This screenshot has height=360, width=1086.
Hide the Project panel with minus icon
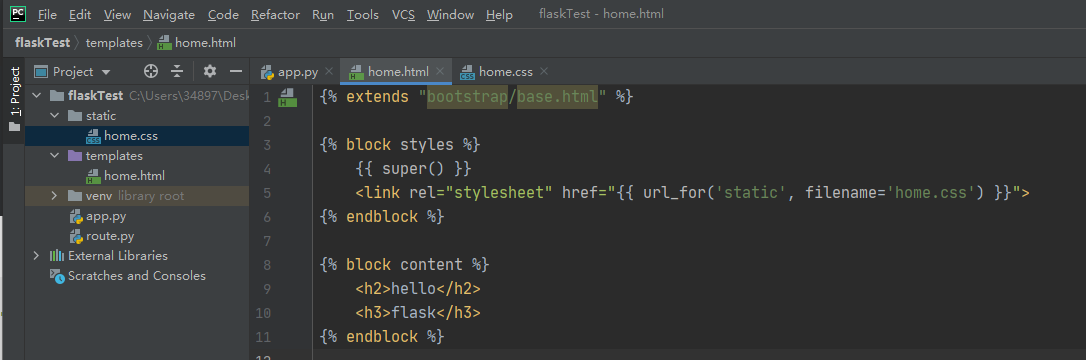pos(235,71)
